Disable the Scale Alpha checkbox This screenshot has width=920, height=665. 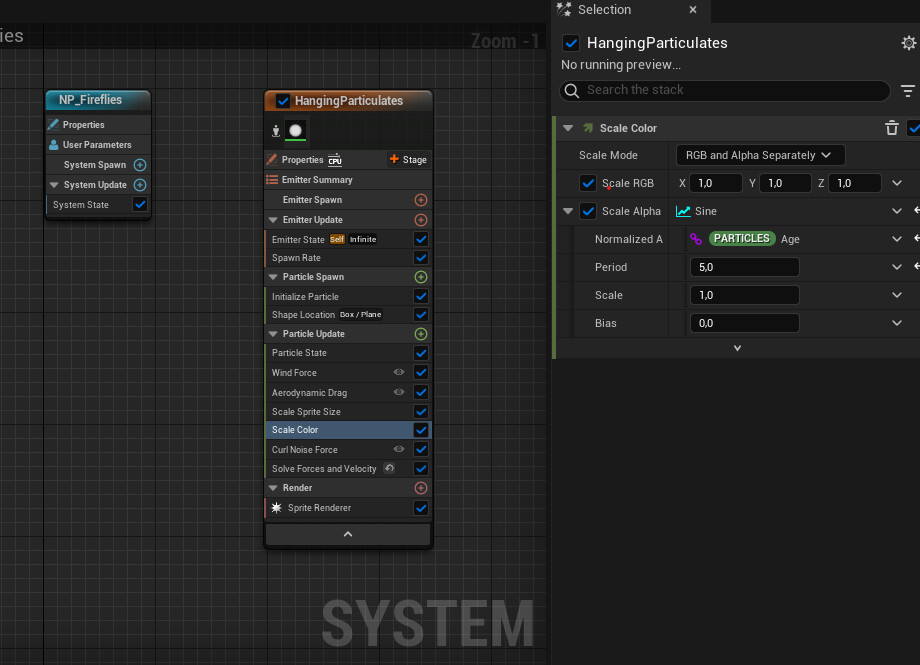(588, 211)
